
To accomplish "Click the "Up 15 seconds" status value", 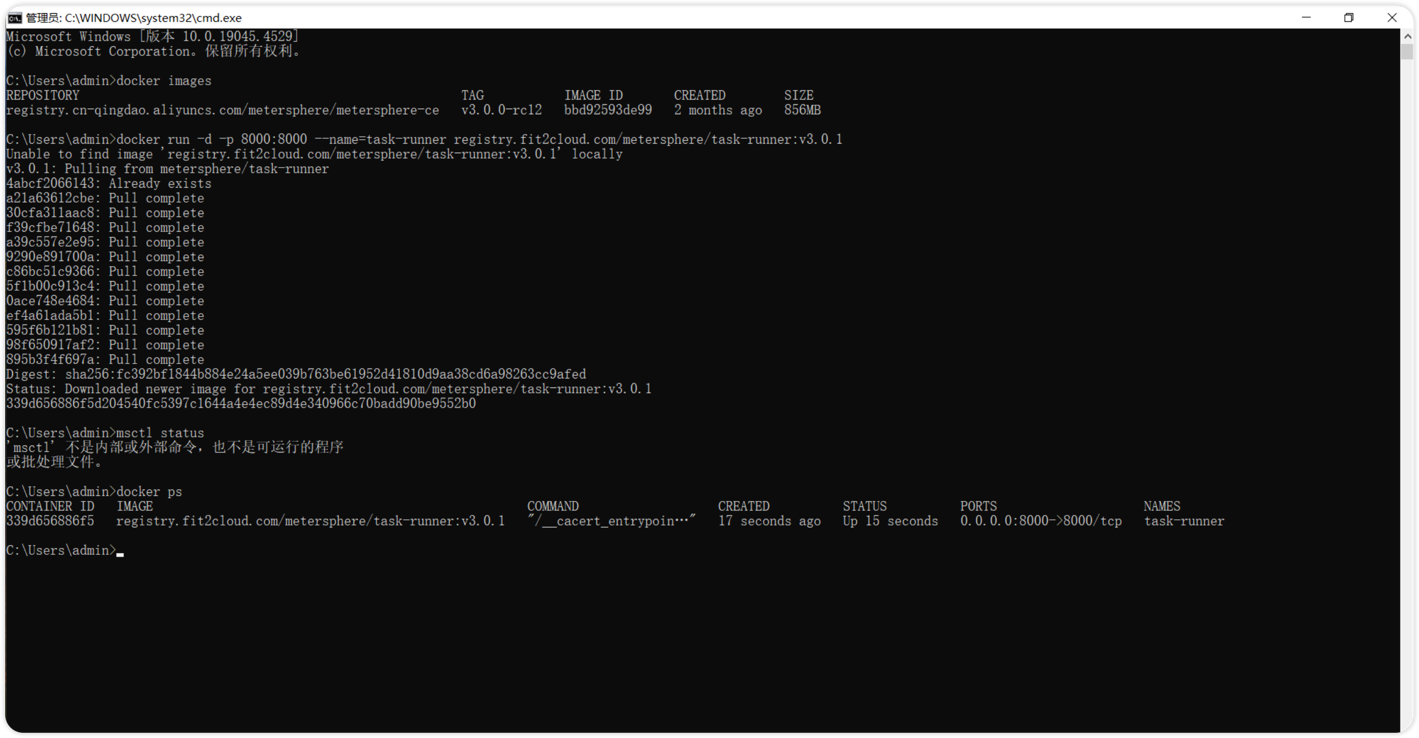I will (890, 521).
